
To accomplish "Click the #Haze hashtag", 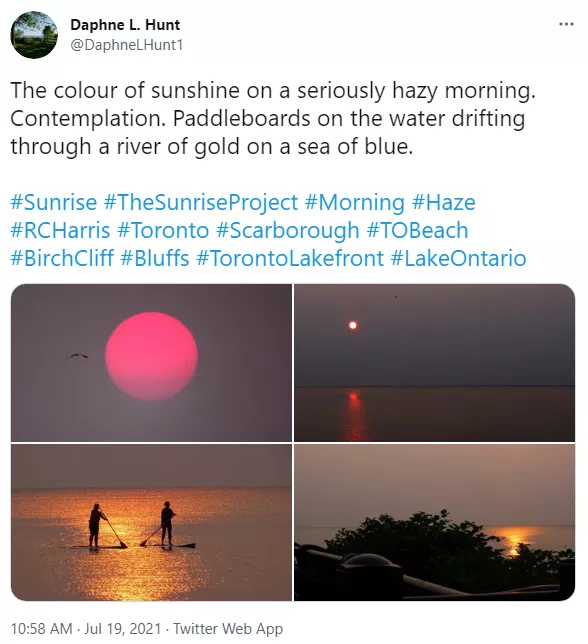I will (443, 202).
